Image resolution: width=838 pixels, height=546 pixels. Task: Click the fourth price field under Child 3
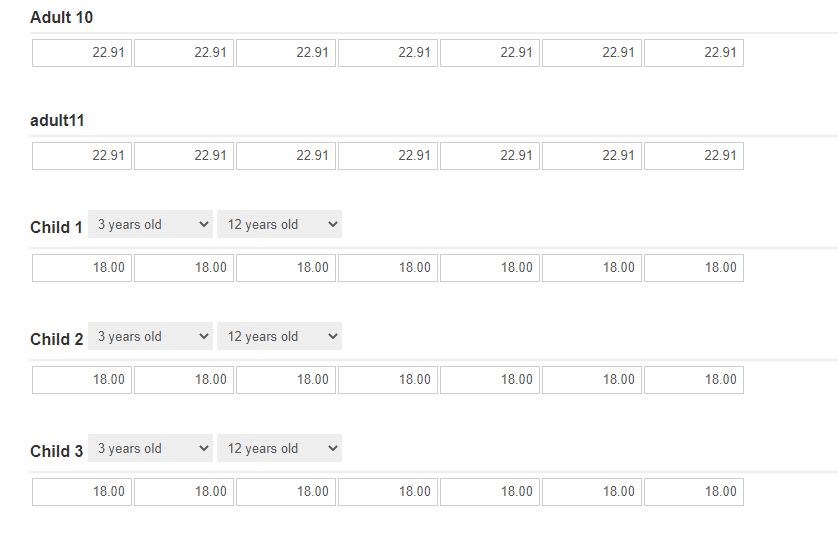pos(388,492)
